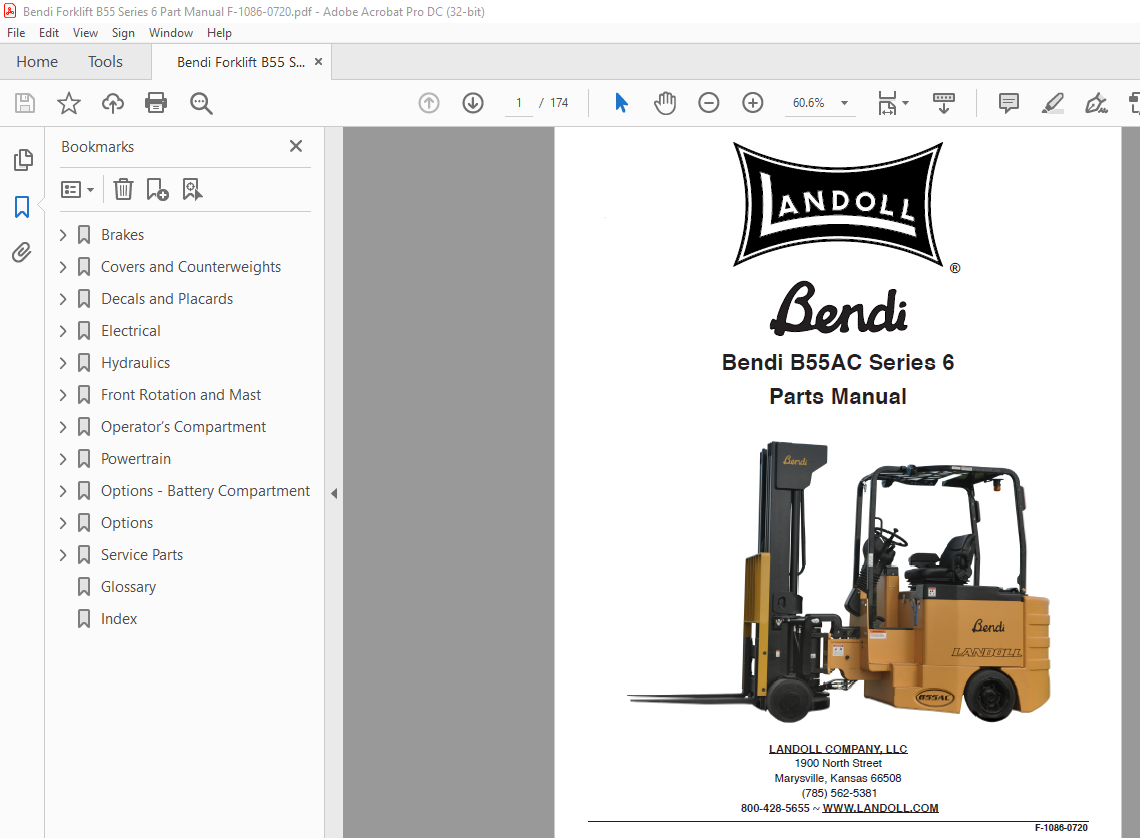Image resolution: width=1140 pixels, height=838 pixels.
Task: Zoom in with plus button
Action: tap(752, 103)
